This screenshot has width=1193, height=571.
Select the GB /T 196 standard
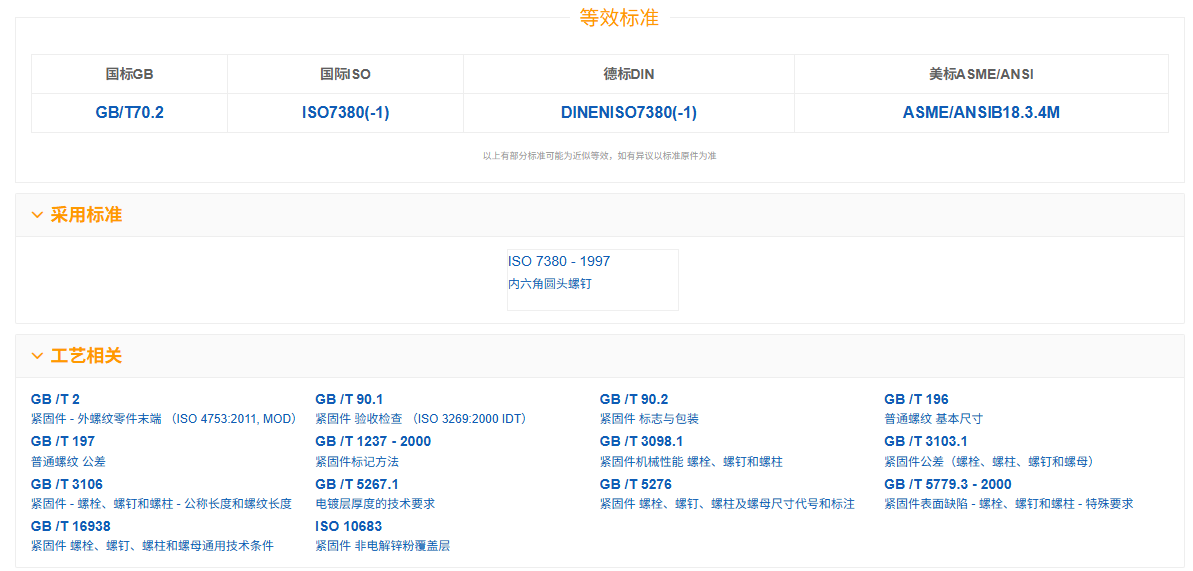916,399
